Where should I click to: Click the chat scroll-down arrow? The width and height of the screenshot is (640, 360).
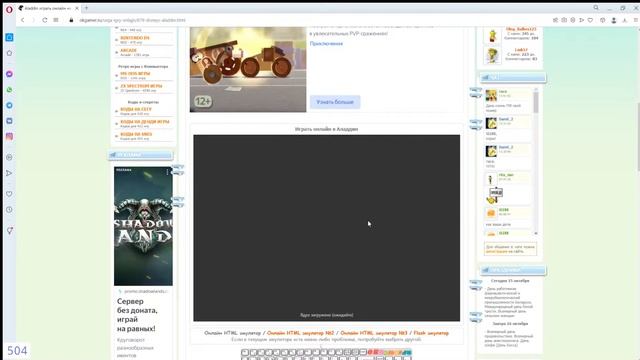[x=536, y=233]
